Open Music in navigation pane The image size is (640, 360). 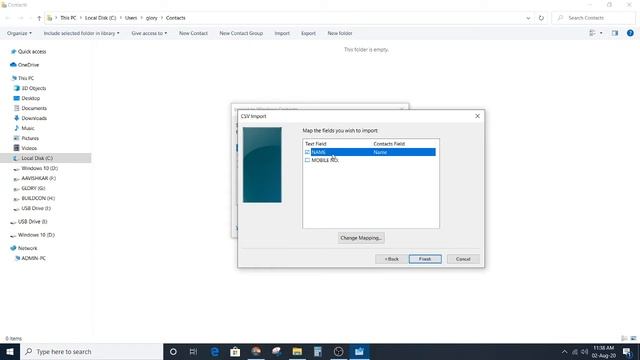coord(28,128)
